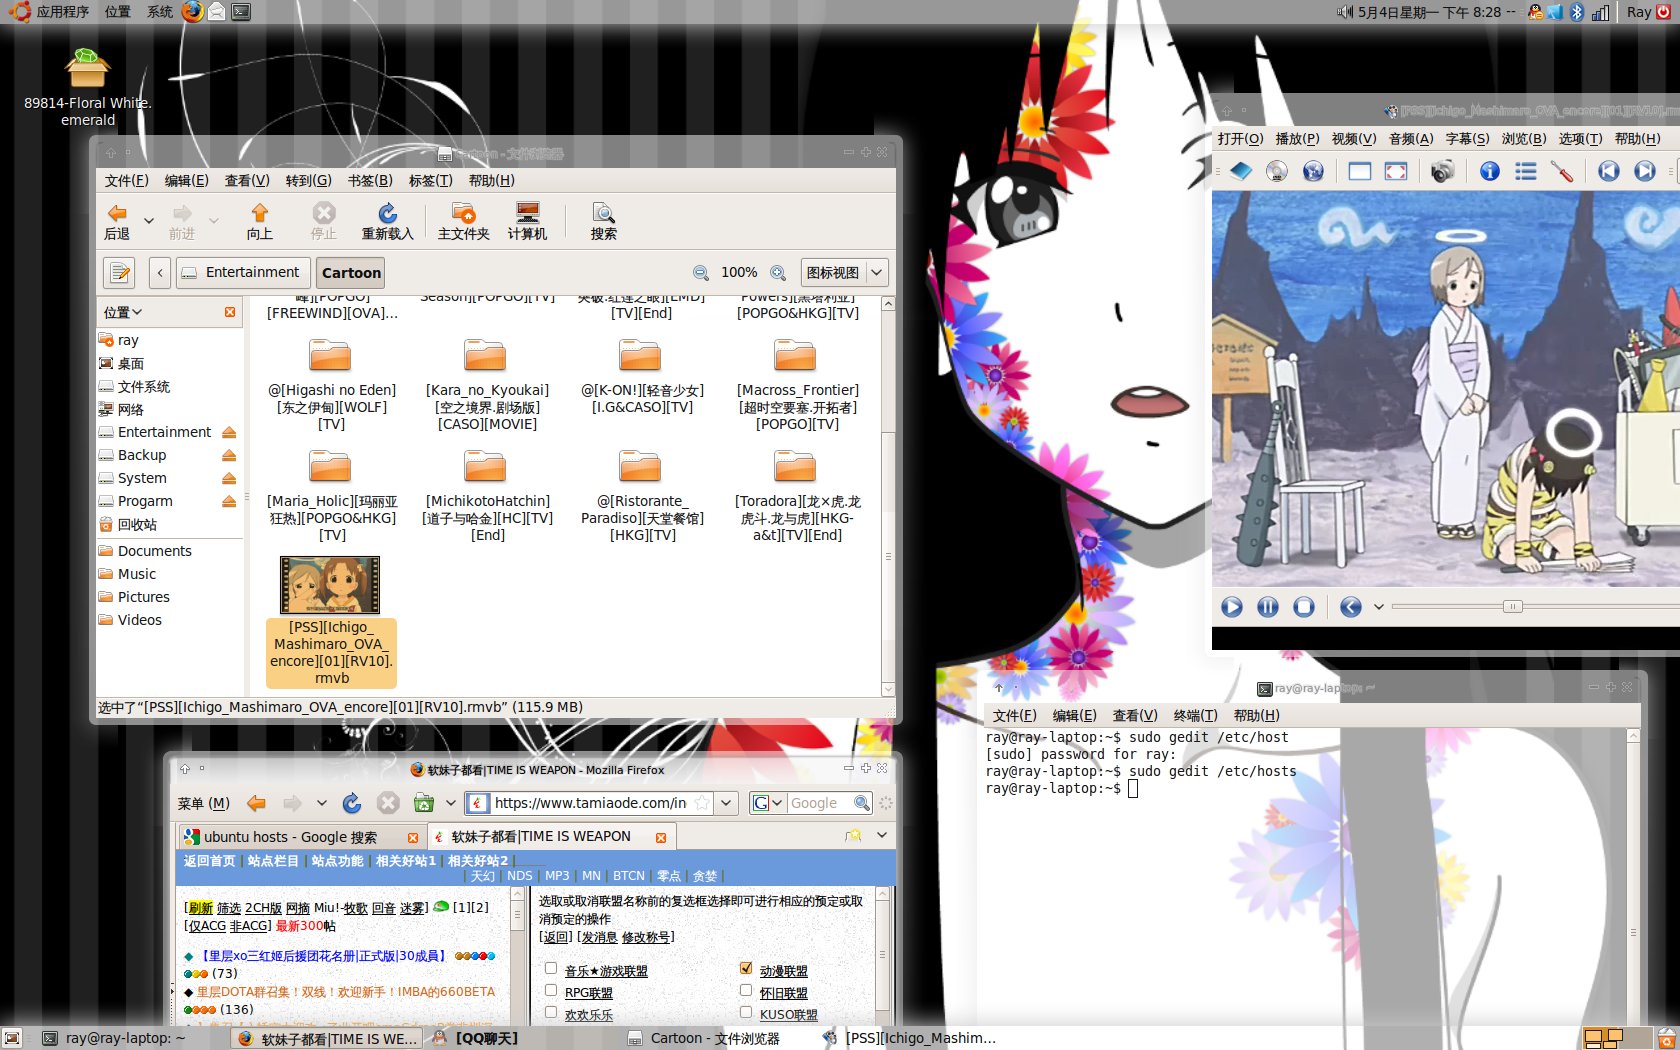Open preferences screwdriver icon in media player
Image resolution: width=1680 pixels, height=1050 pixels.
(x=1562, y=171)
